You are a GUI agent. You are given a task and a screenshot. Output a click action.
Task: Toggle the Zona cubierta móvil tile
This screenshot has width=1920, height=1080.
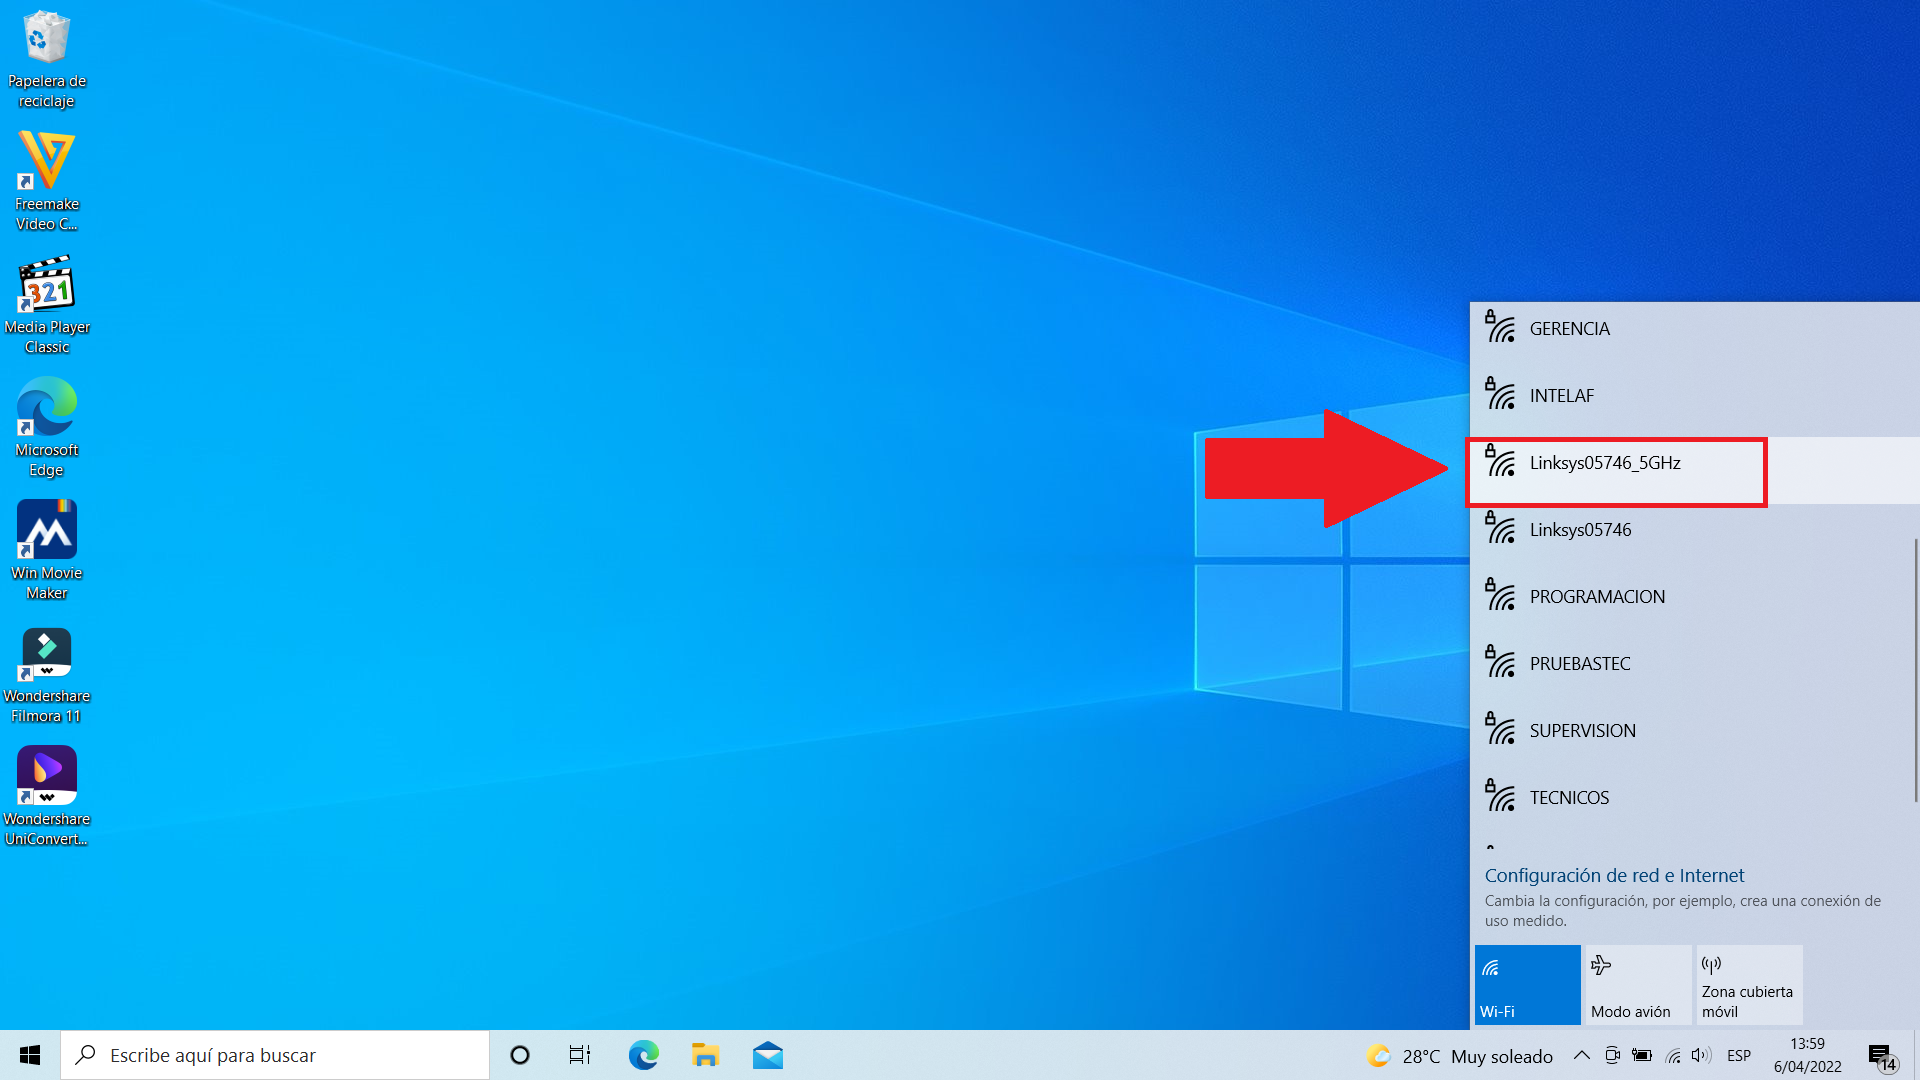(1749, 985)
